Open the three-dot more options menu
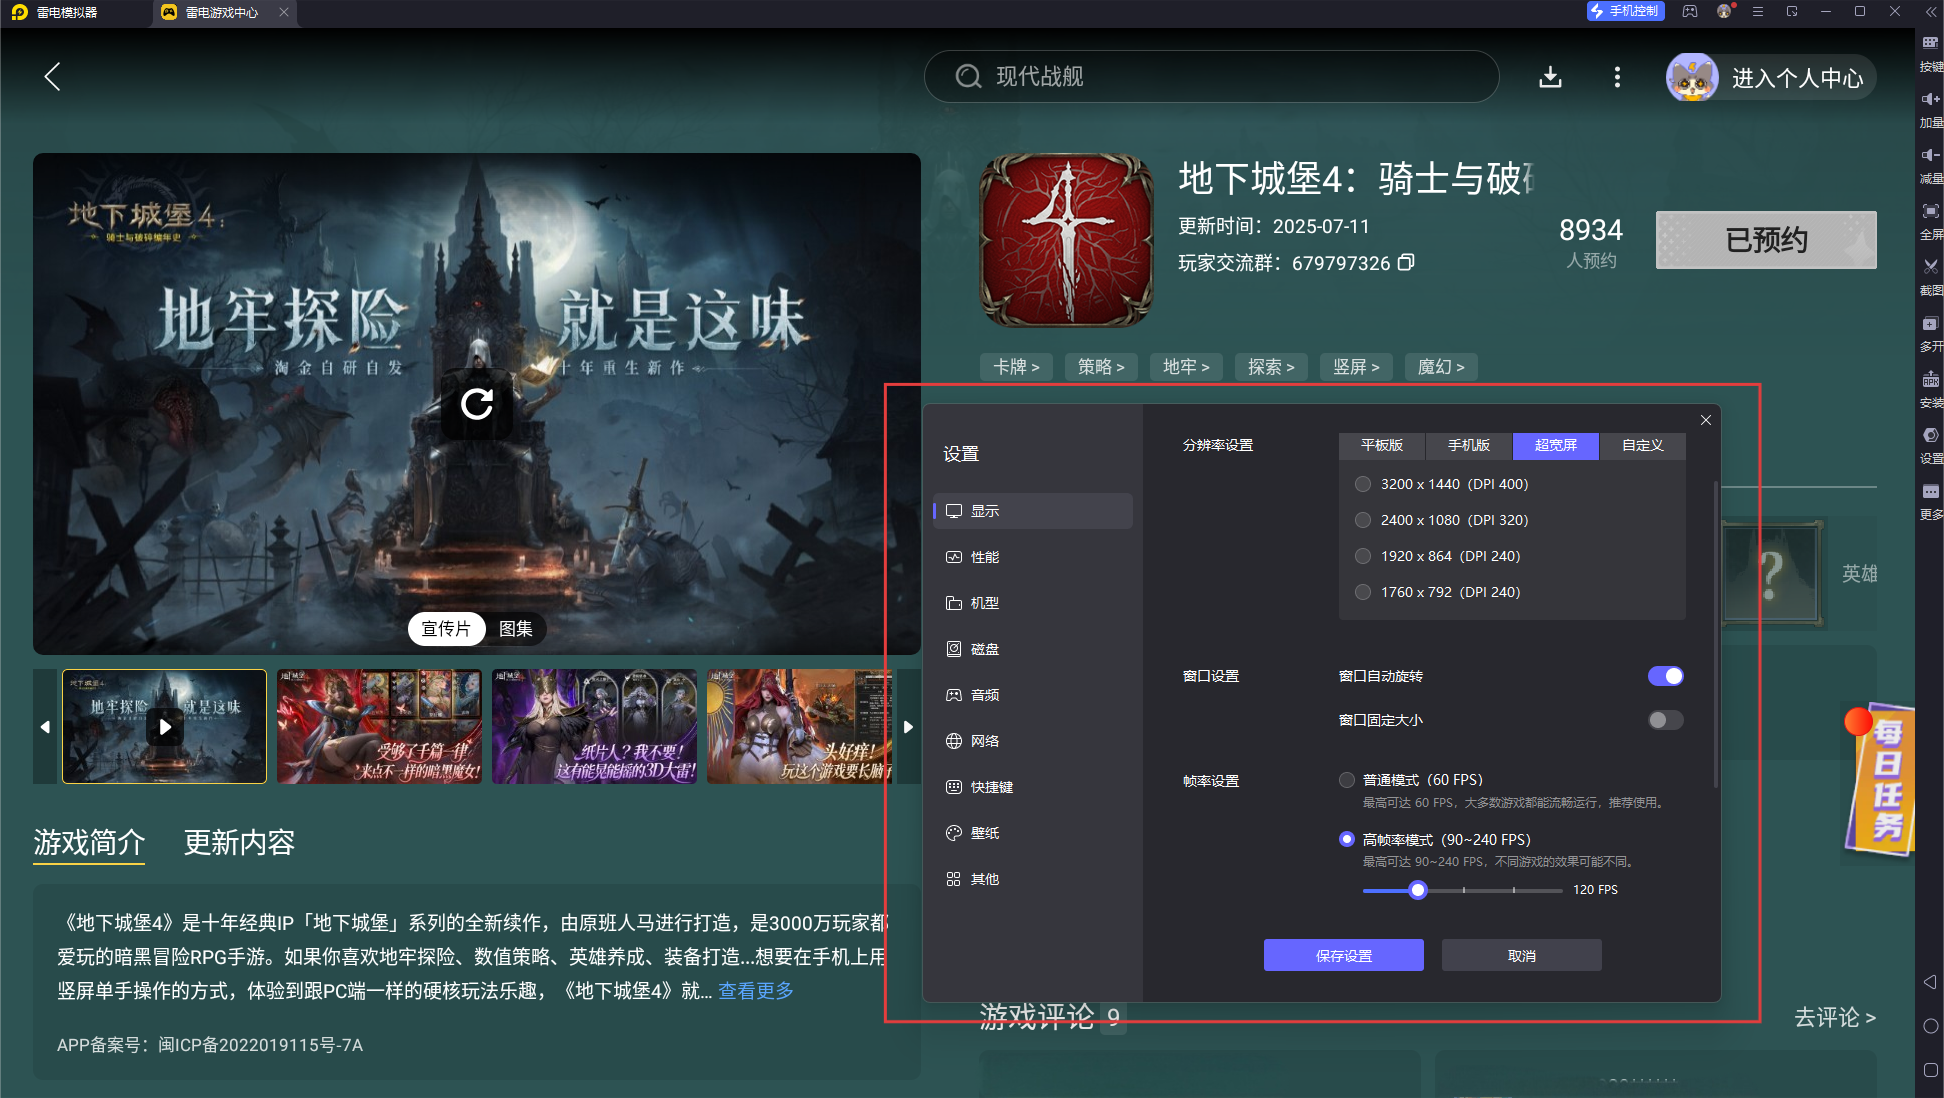 1617,77
